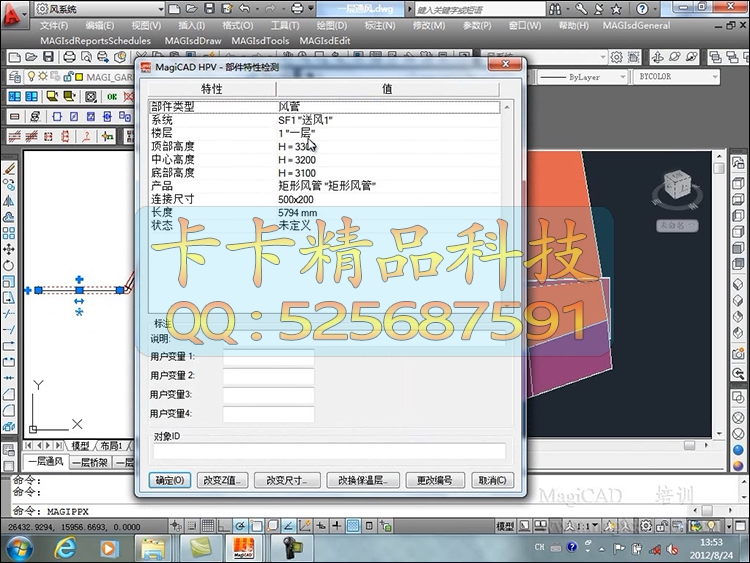The width and height of the screenshot is (750, 563).
Task: Click the 用户变量 1 input field
Action: pyautogui.click(x=268, y=356)
